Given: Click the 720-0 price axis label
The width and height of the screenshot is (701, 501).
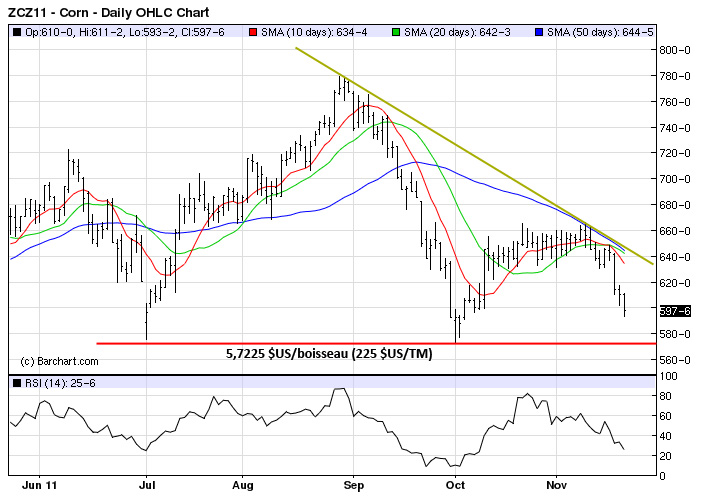Looking at the screenshot, I should pos(675,153).
